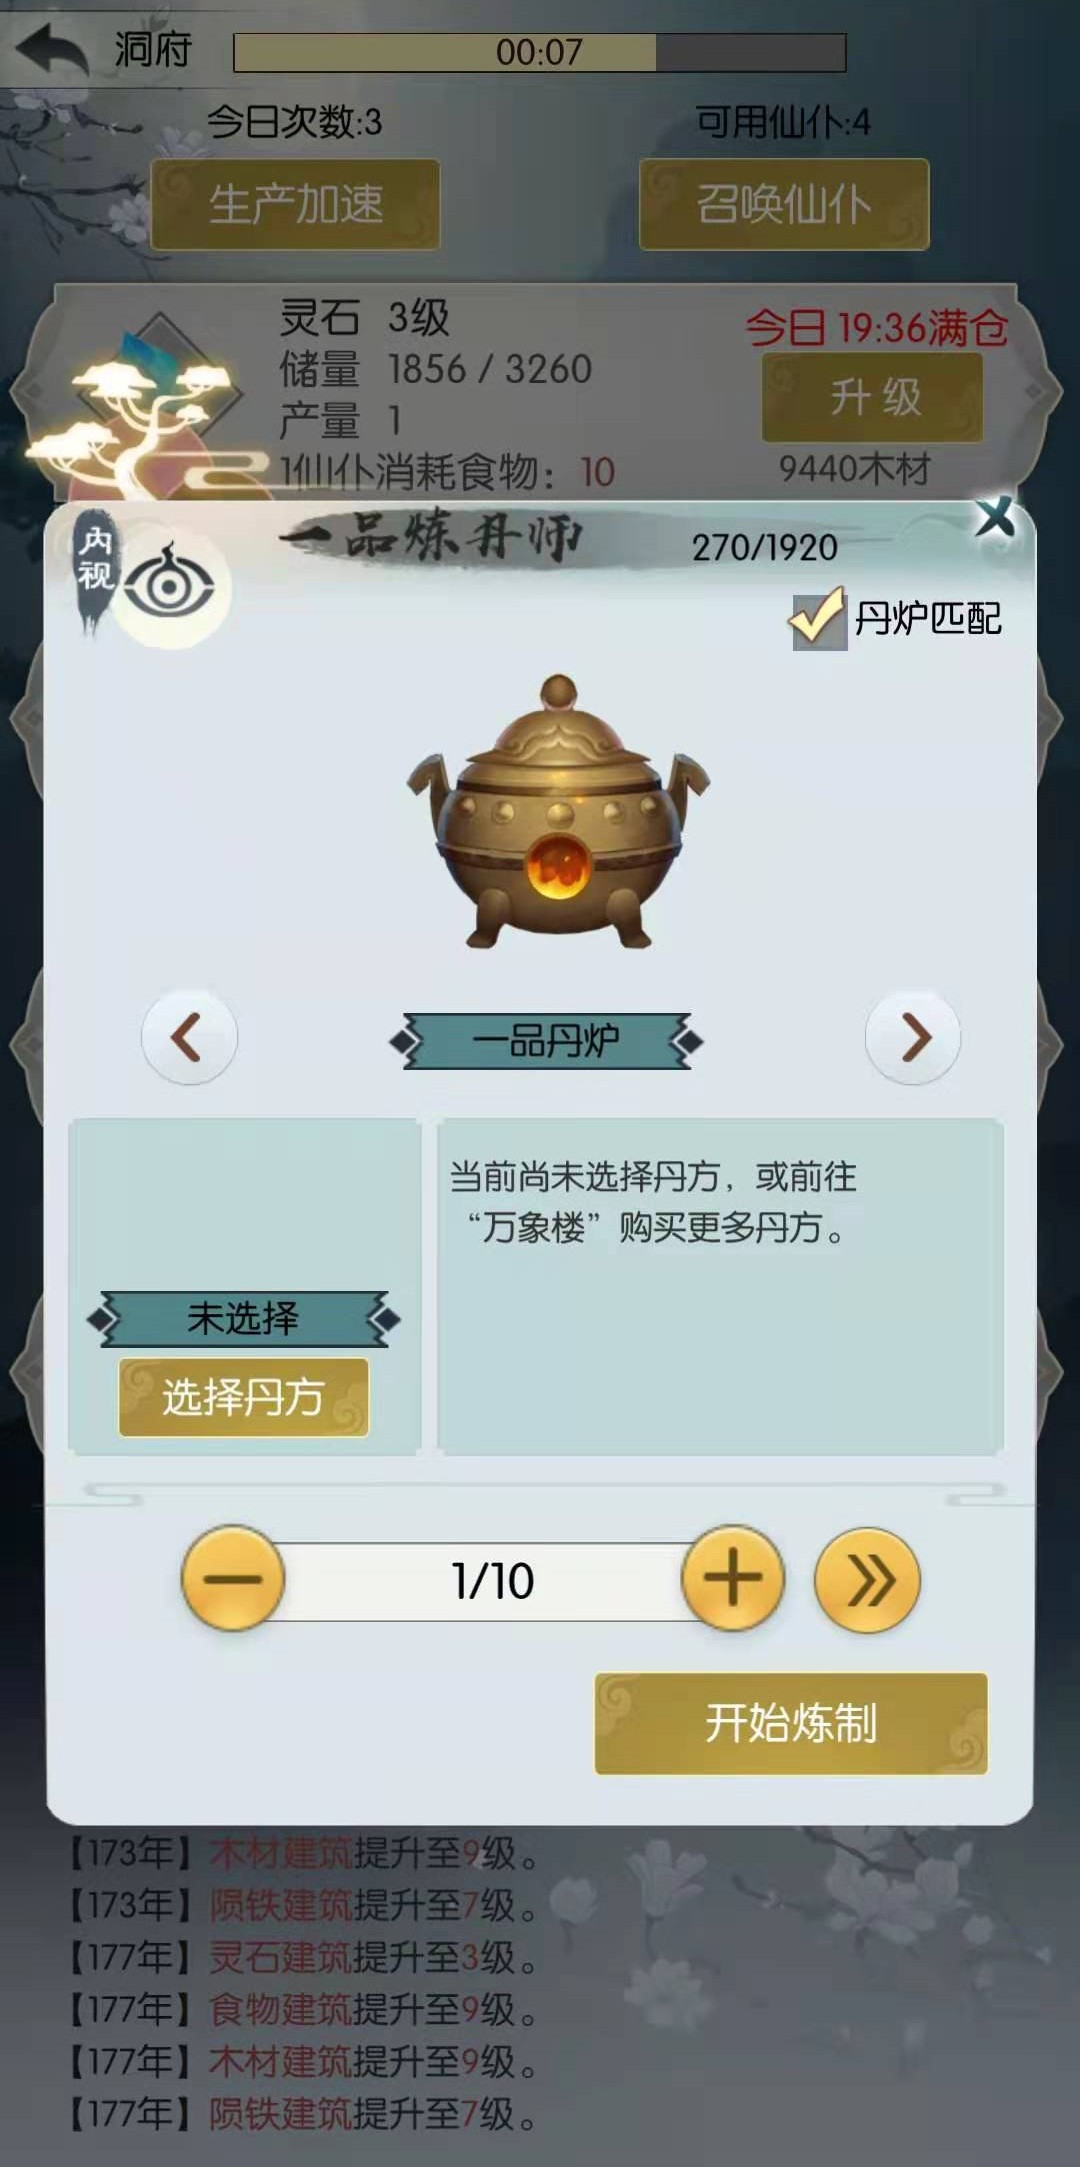The height and width of the screenshot is (2167, 1080).
Task: Click the 00:07 production progress bar
Action: click(540, 52)
